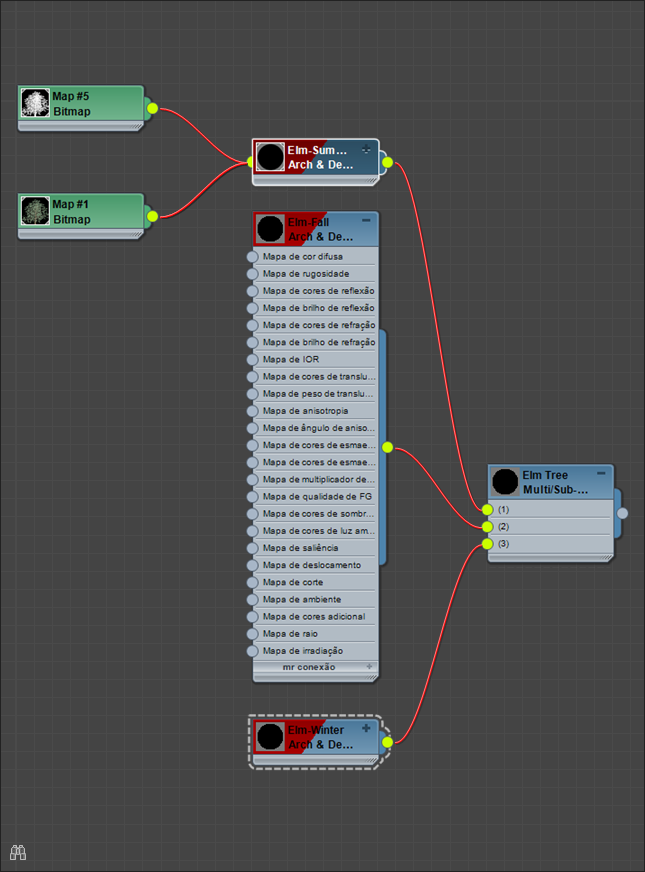Click socket for Mapa de corte
Image resolution: width=645 pixels, height=872 pixels.
(252, 582)
